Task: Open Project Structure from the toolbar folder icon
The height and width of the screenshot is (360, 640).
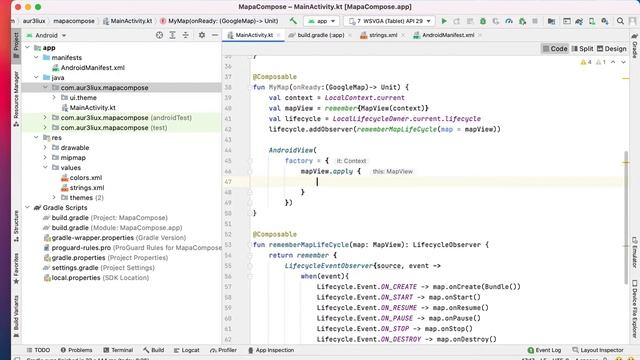Action: (x=551, y=21)
